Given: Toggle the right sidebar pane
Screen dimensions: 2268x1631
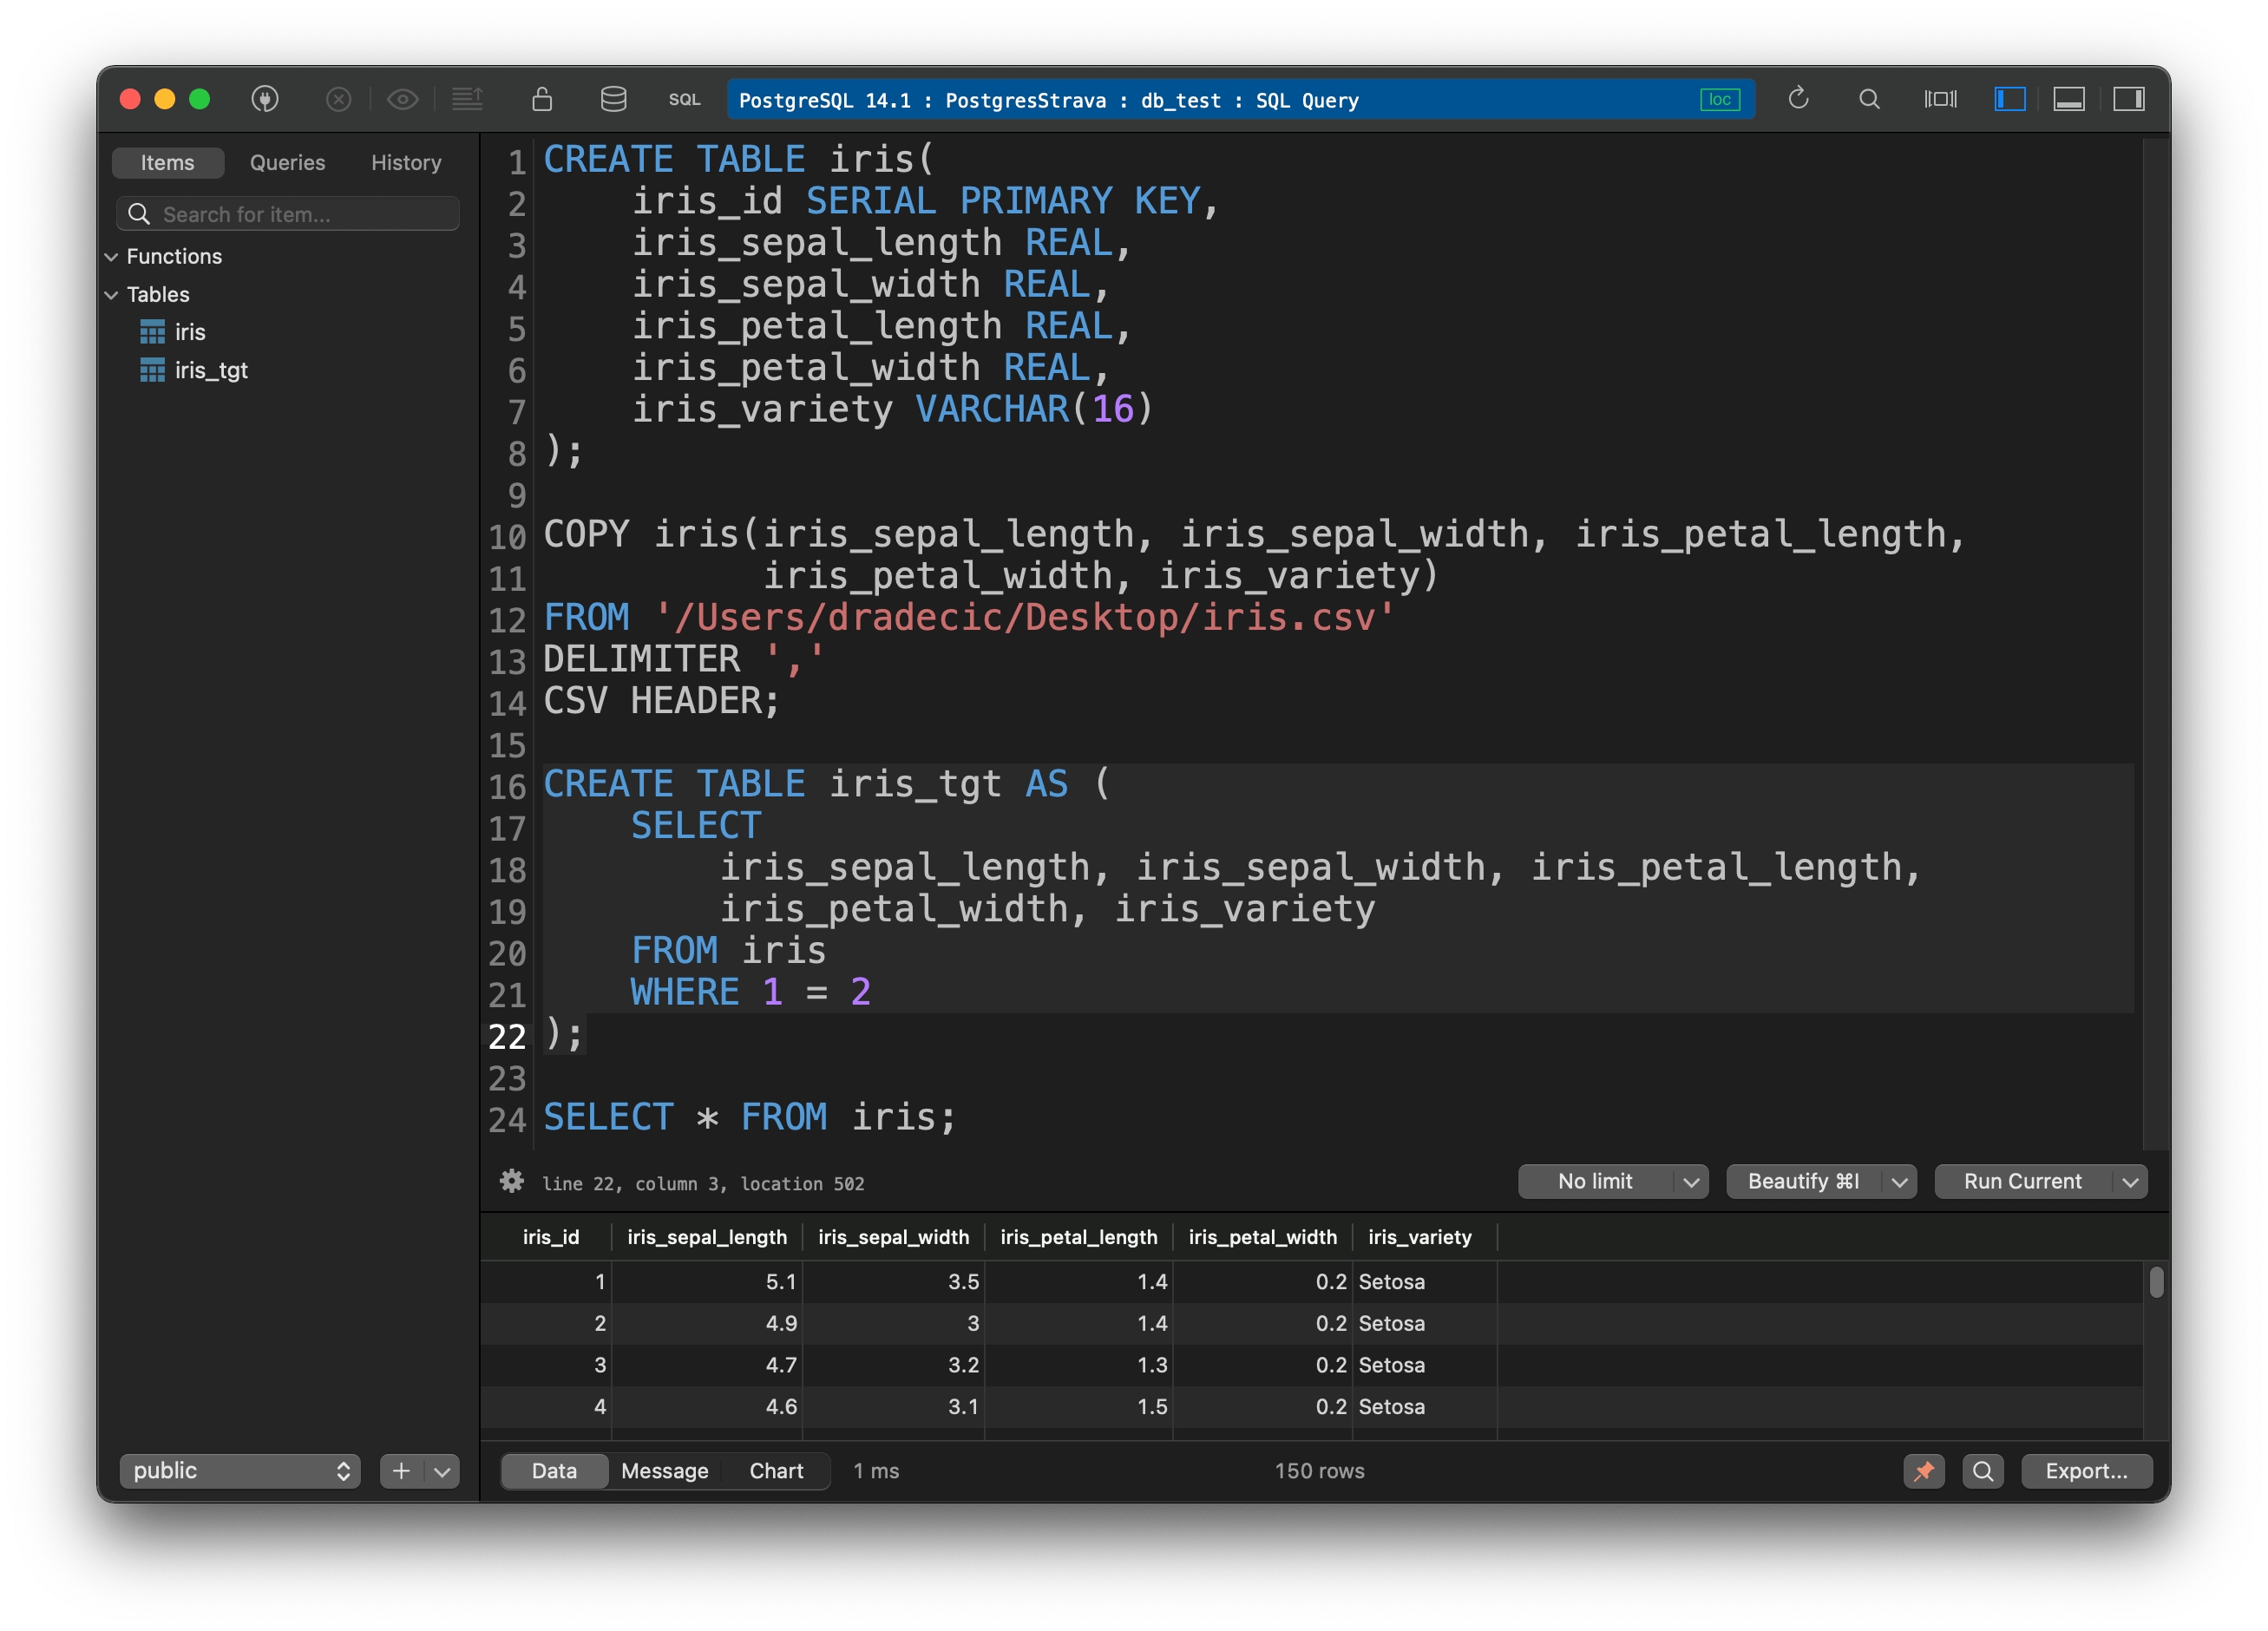Looking at the screenshot, I should click(2128, 99).
